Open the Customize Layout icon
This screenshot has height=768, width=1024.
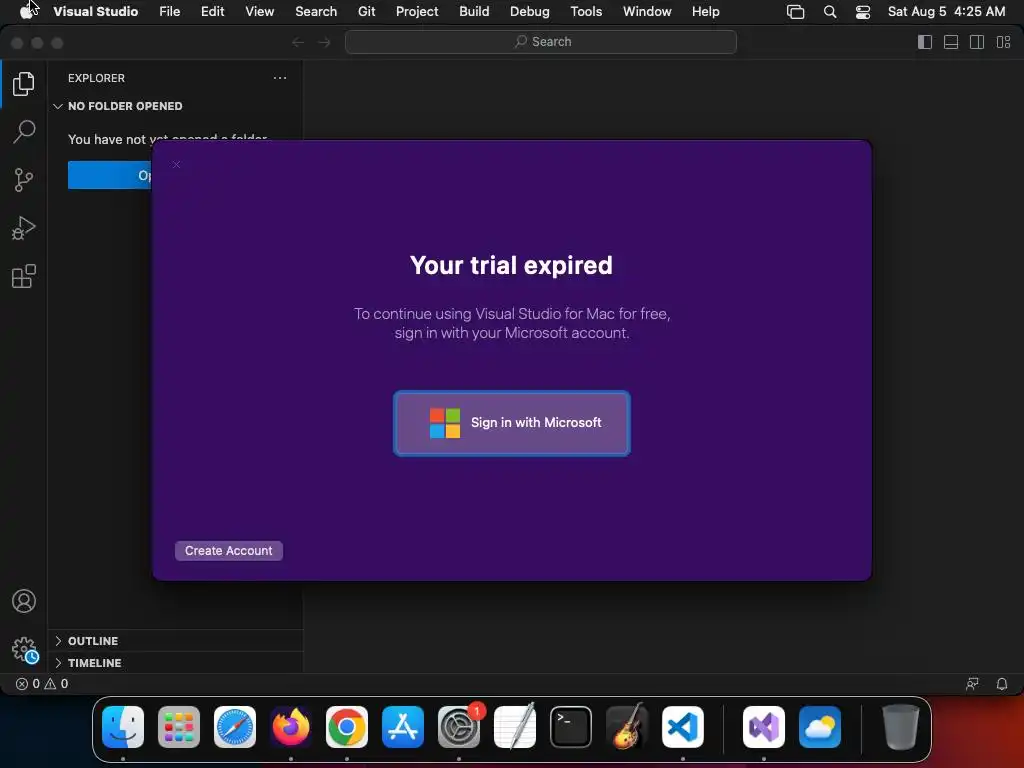coord(1003,42)
